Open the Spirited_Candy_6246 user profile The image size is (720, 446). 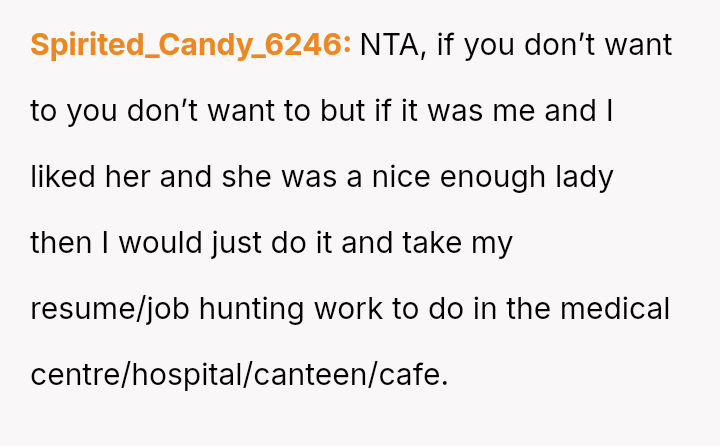pos(190,45)
